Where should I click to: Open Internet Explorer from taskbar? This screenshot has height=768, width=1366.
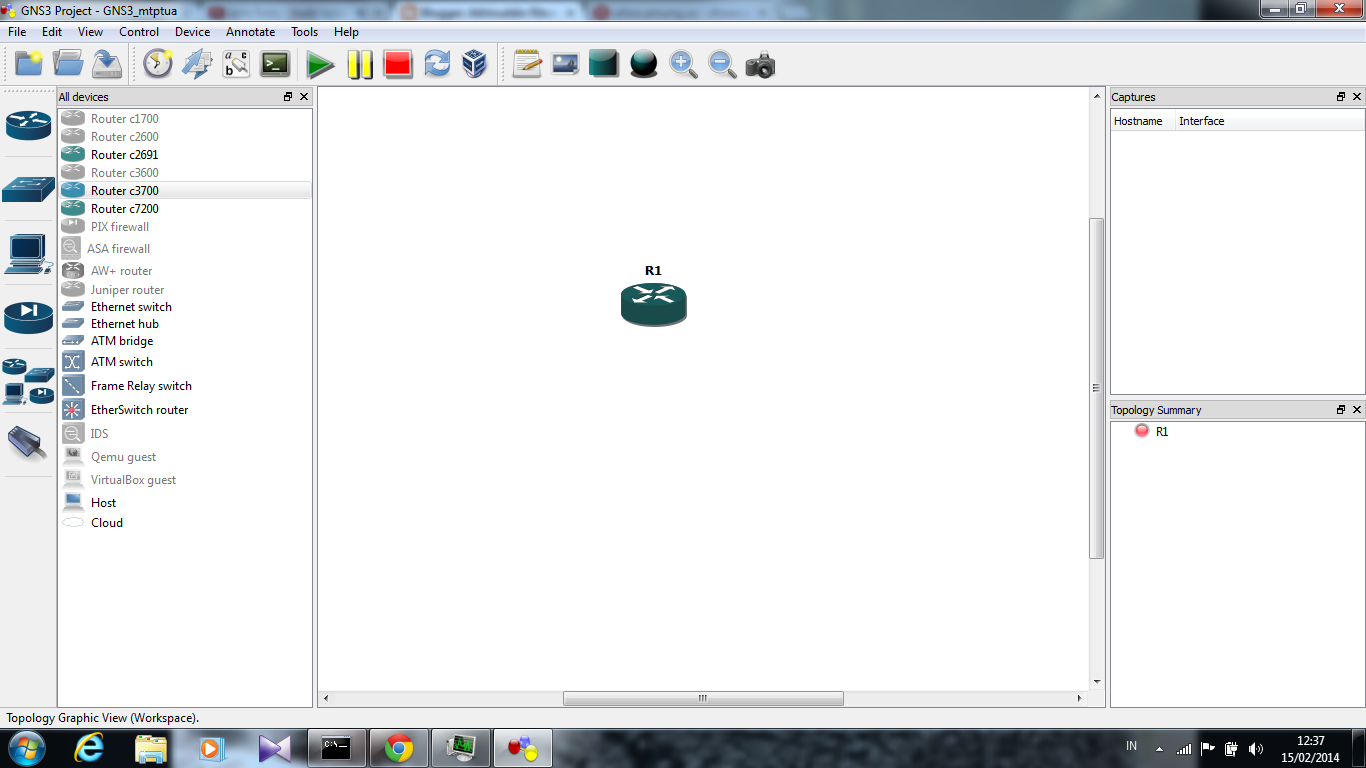(90, 748)
